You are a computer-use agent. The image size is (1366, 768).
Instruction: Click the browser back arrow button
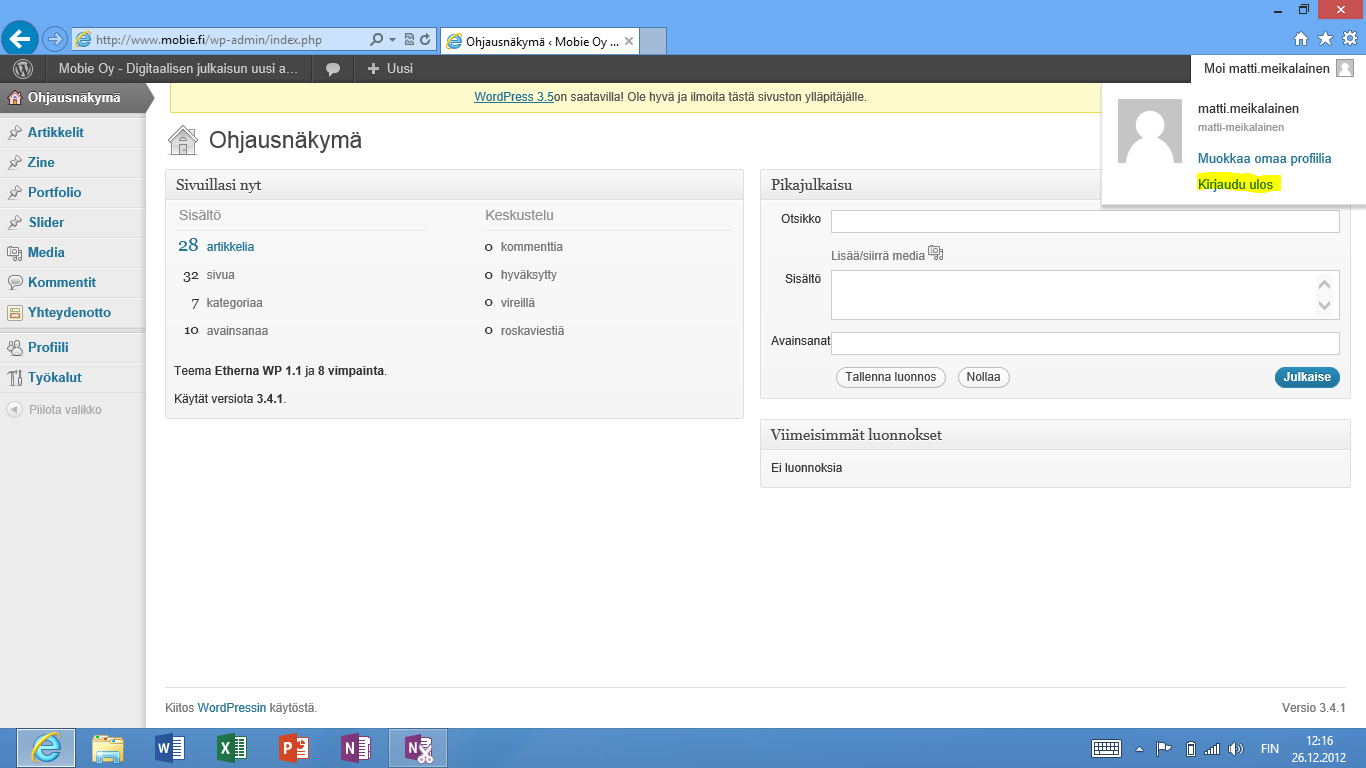pyautogui.click(x=20, y=39)
